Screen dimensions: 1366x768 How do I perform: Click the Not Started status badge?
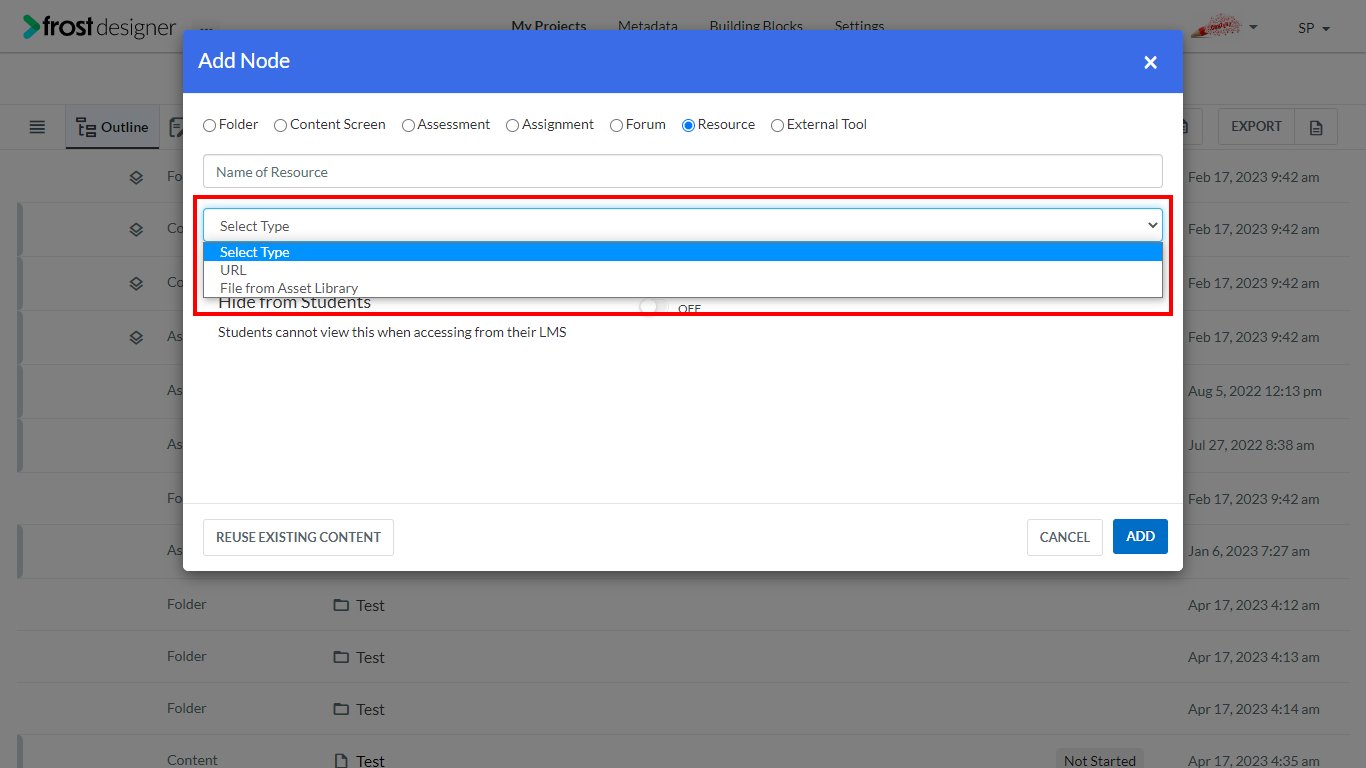(x=1100, y=760)
